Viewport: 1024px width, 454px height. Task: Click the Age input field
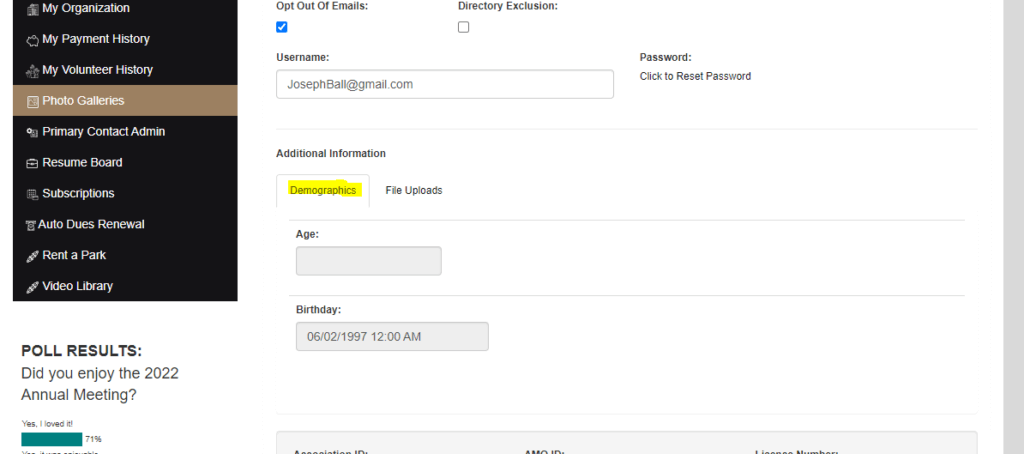point(368,261)
